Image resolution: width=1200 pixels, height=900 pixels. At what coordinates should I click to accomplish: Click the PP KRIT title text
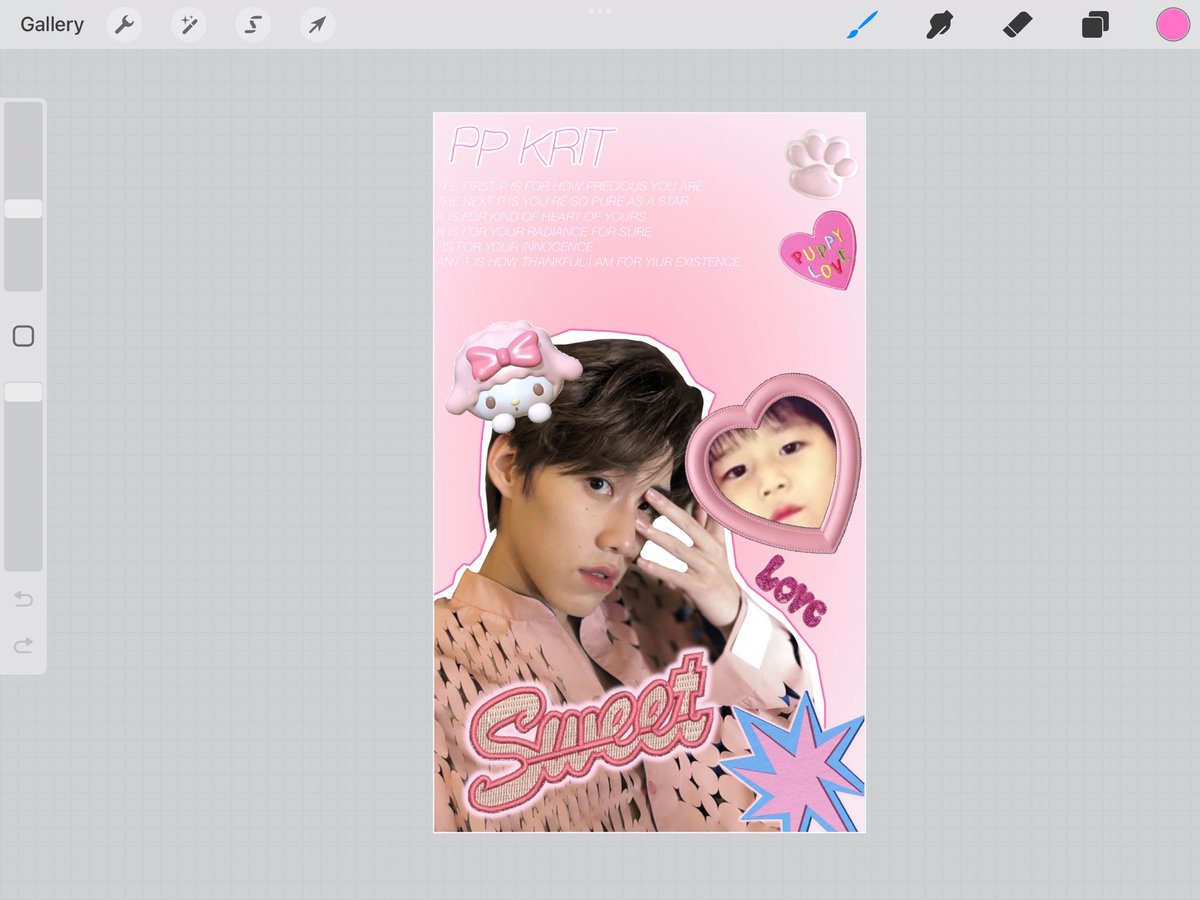coord(531,146)
